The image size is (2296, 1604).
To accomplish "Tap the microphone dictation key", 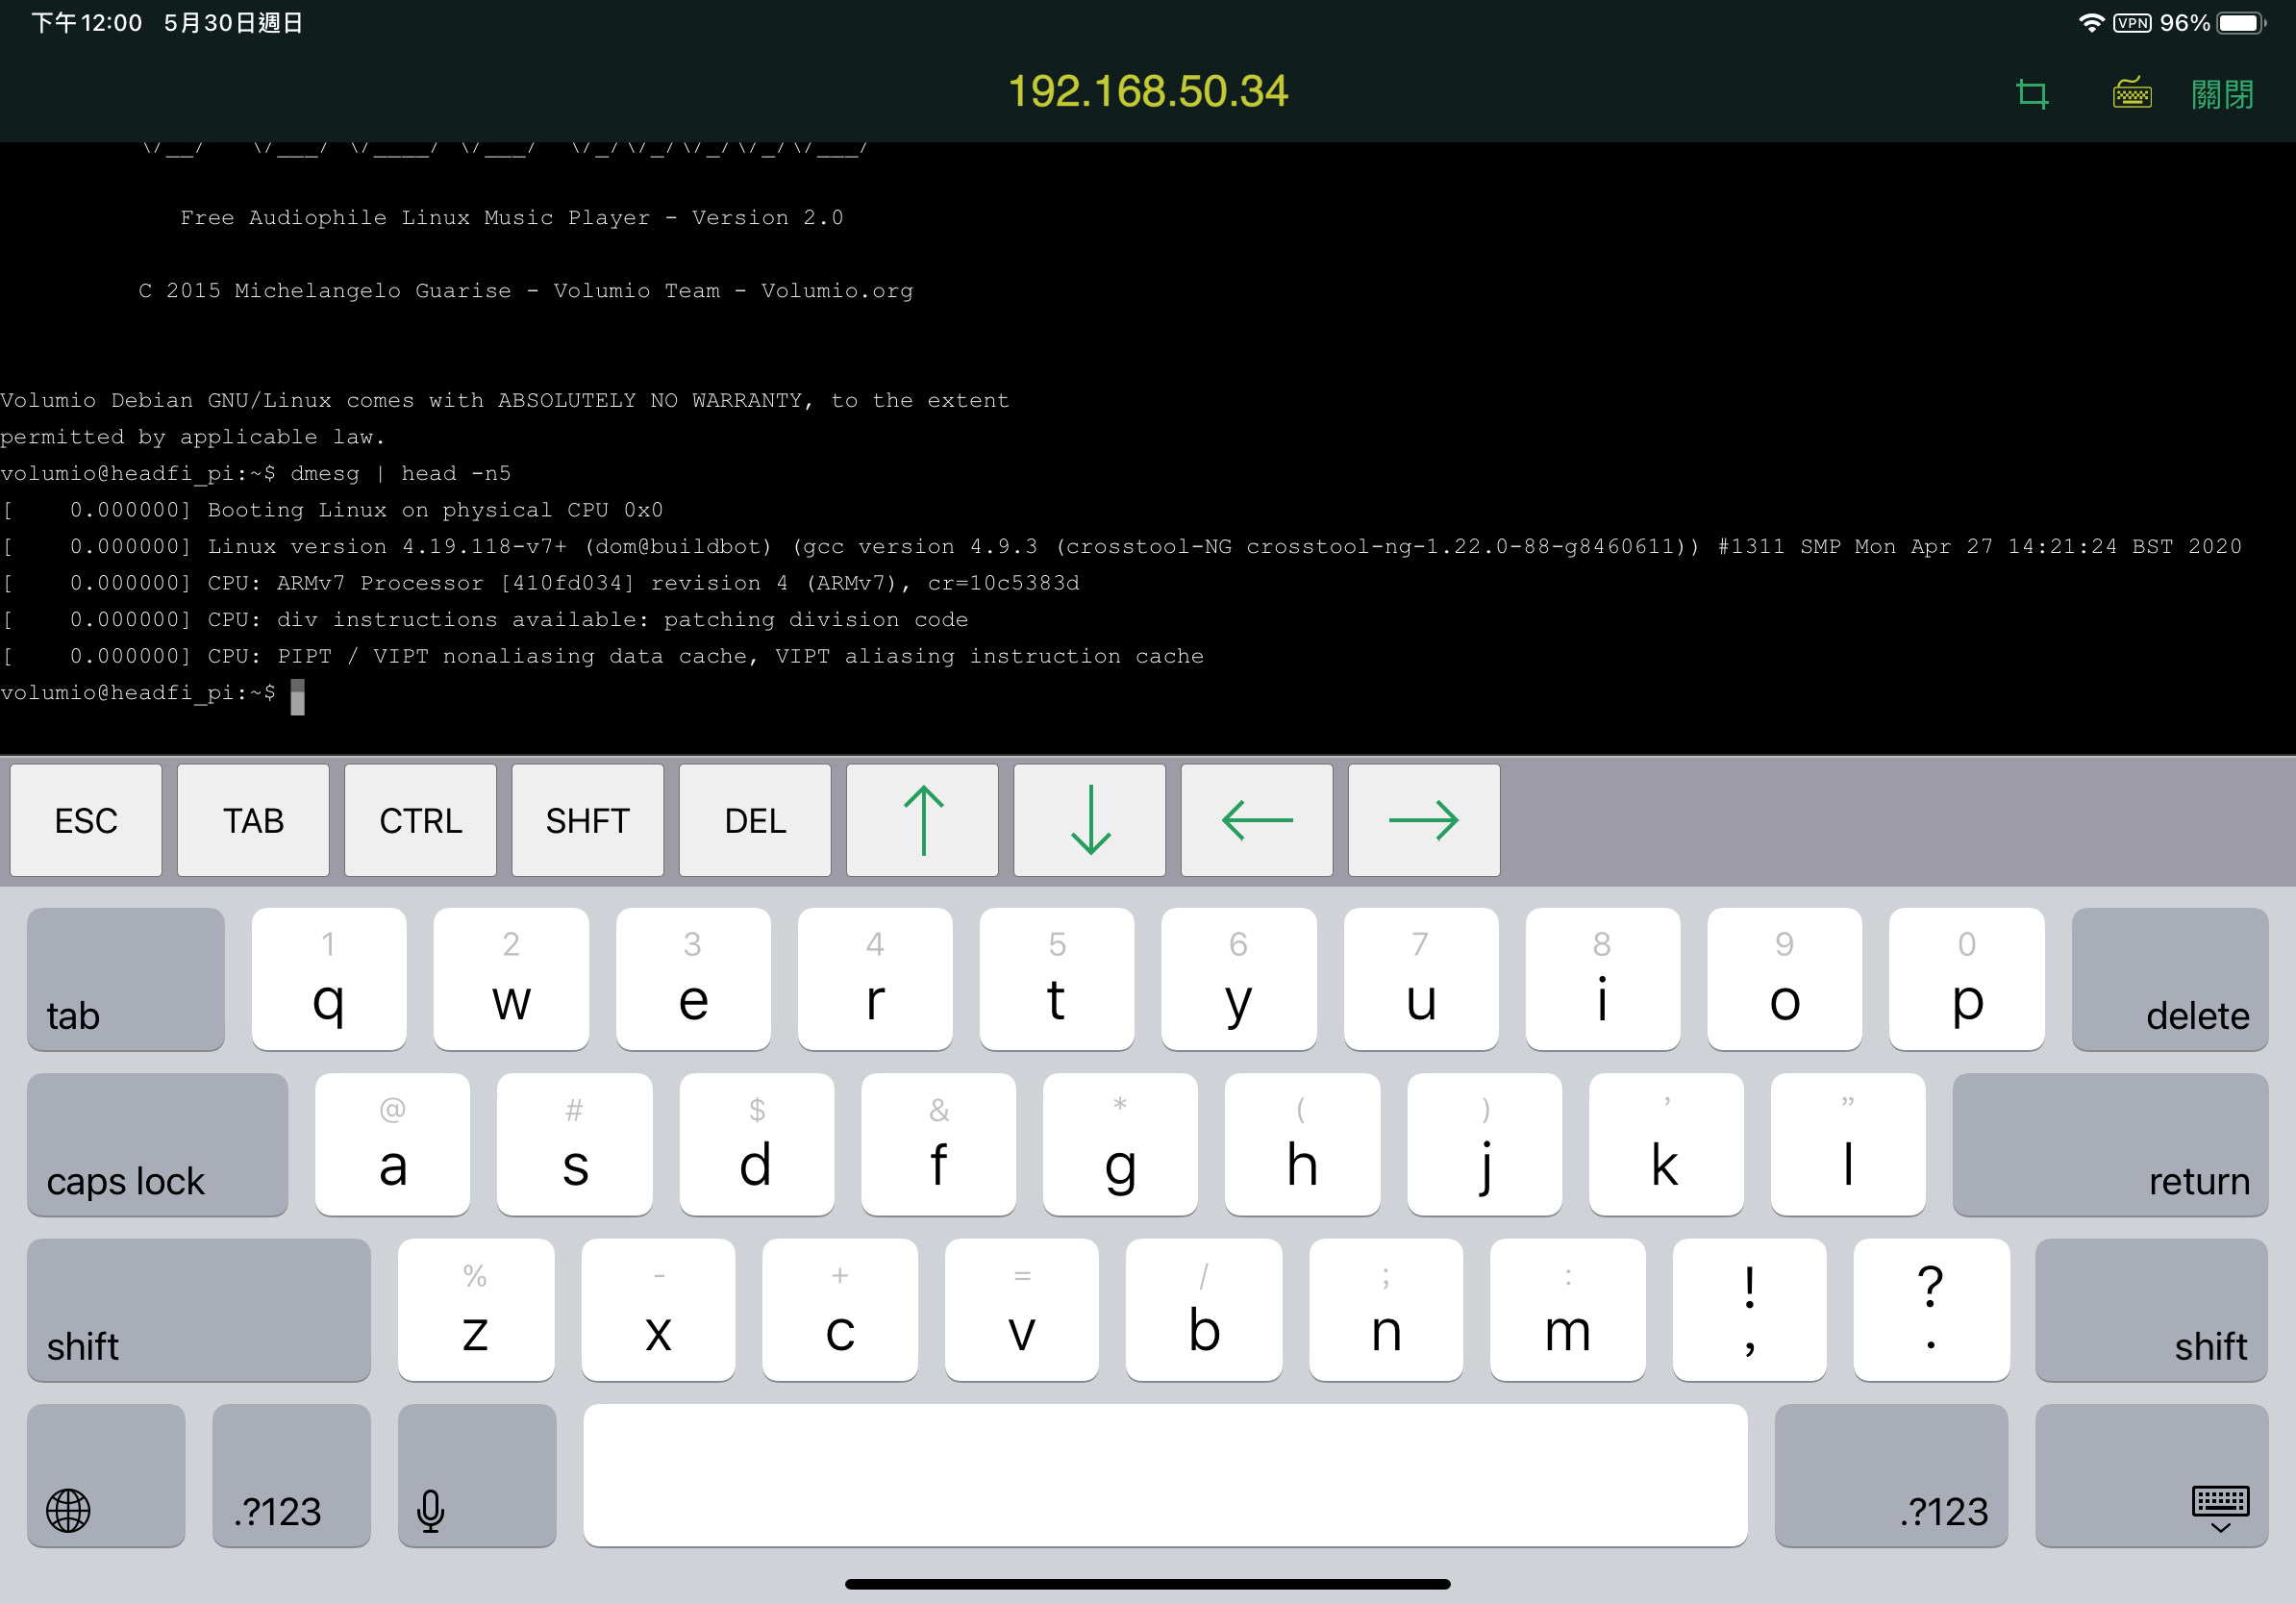I will click(x=477, y=1475).
